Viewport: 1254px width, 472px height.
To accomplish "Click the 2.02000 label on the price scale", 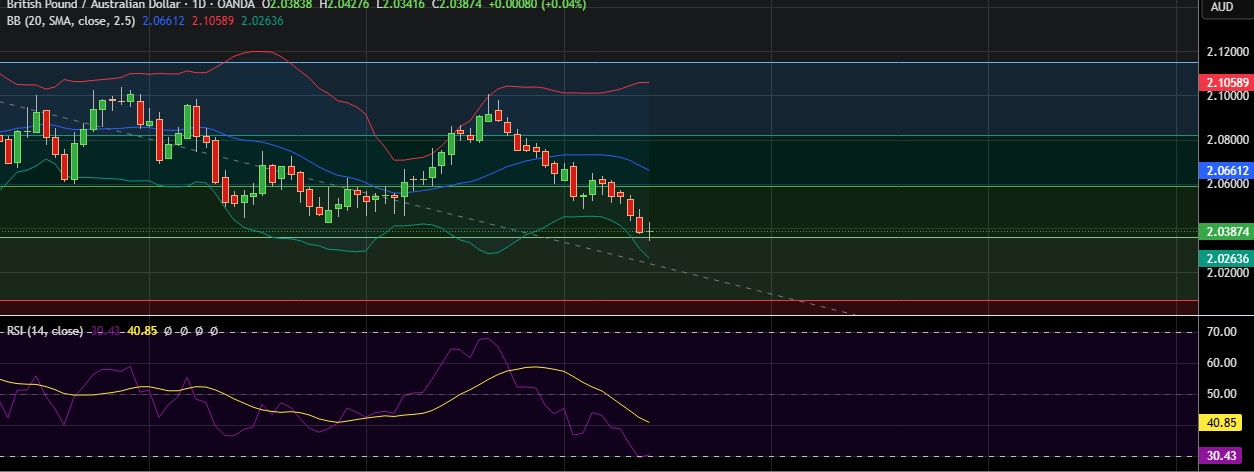I will pos(1227,272).
